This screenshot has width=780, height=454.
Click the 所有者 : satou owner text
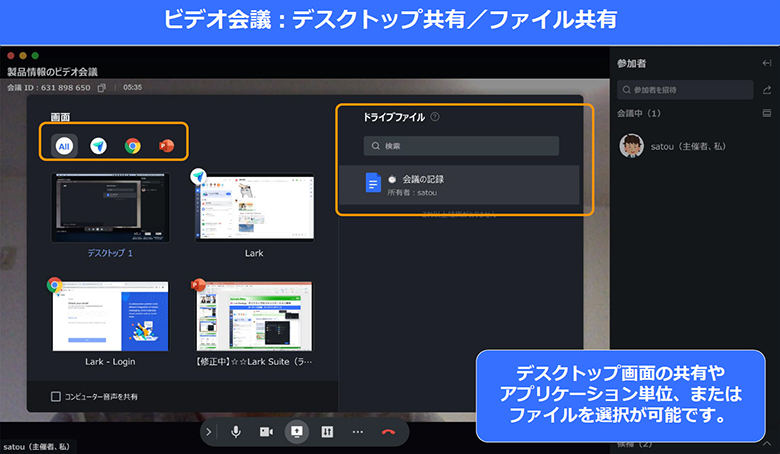click(412, 192)
